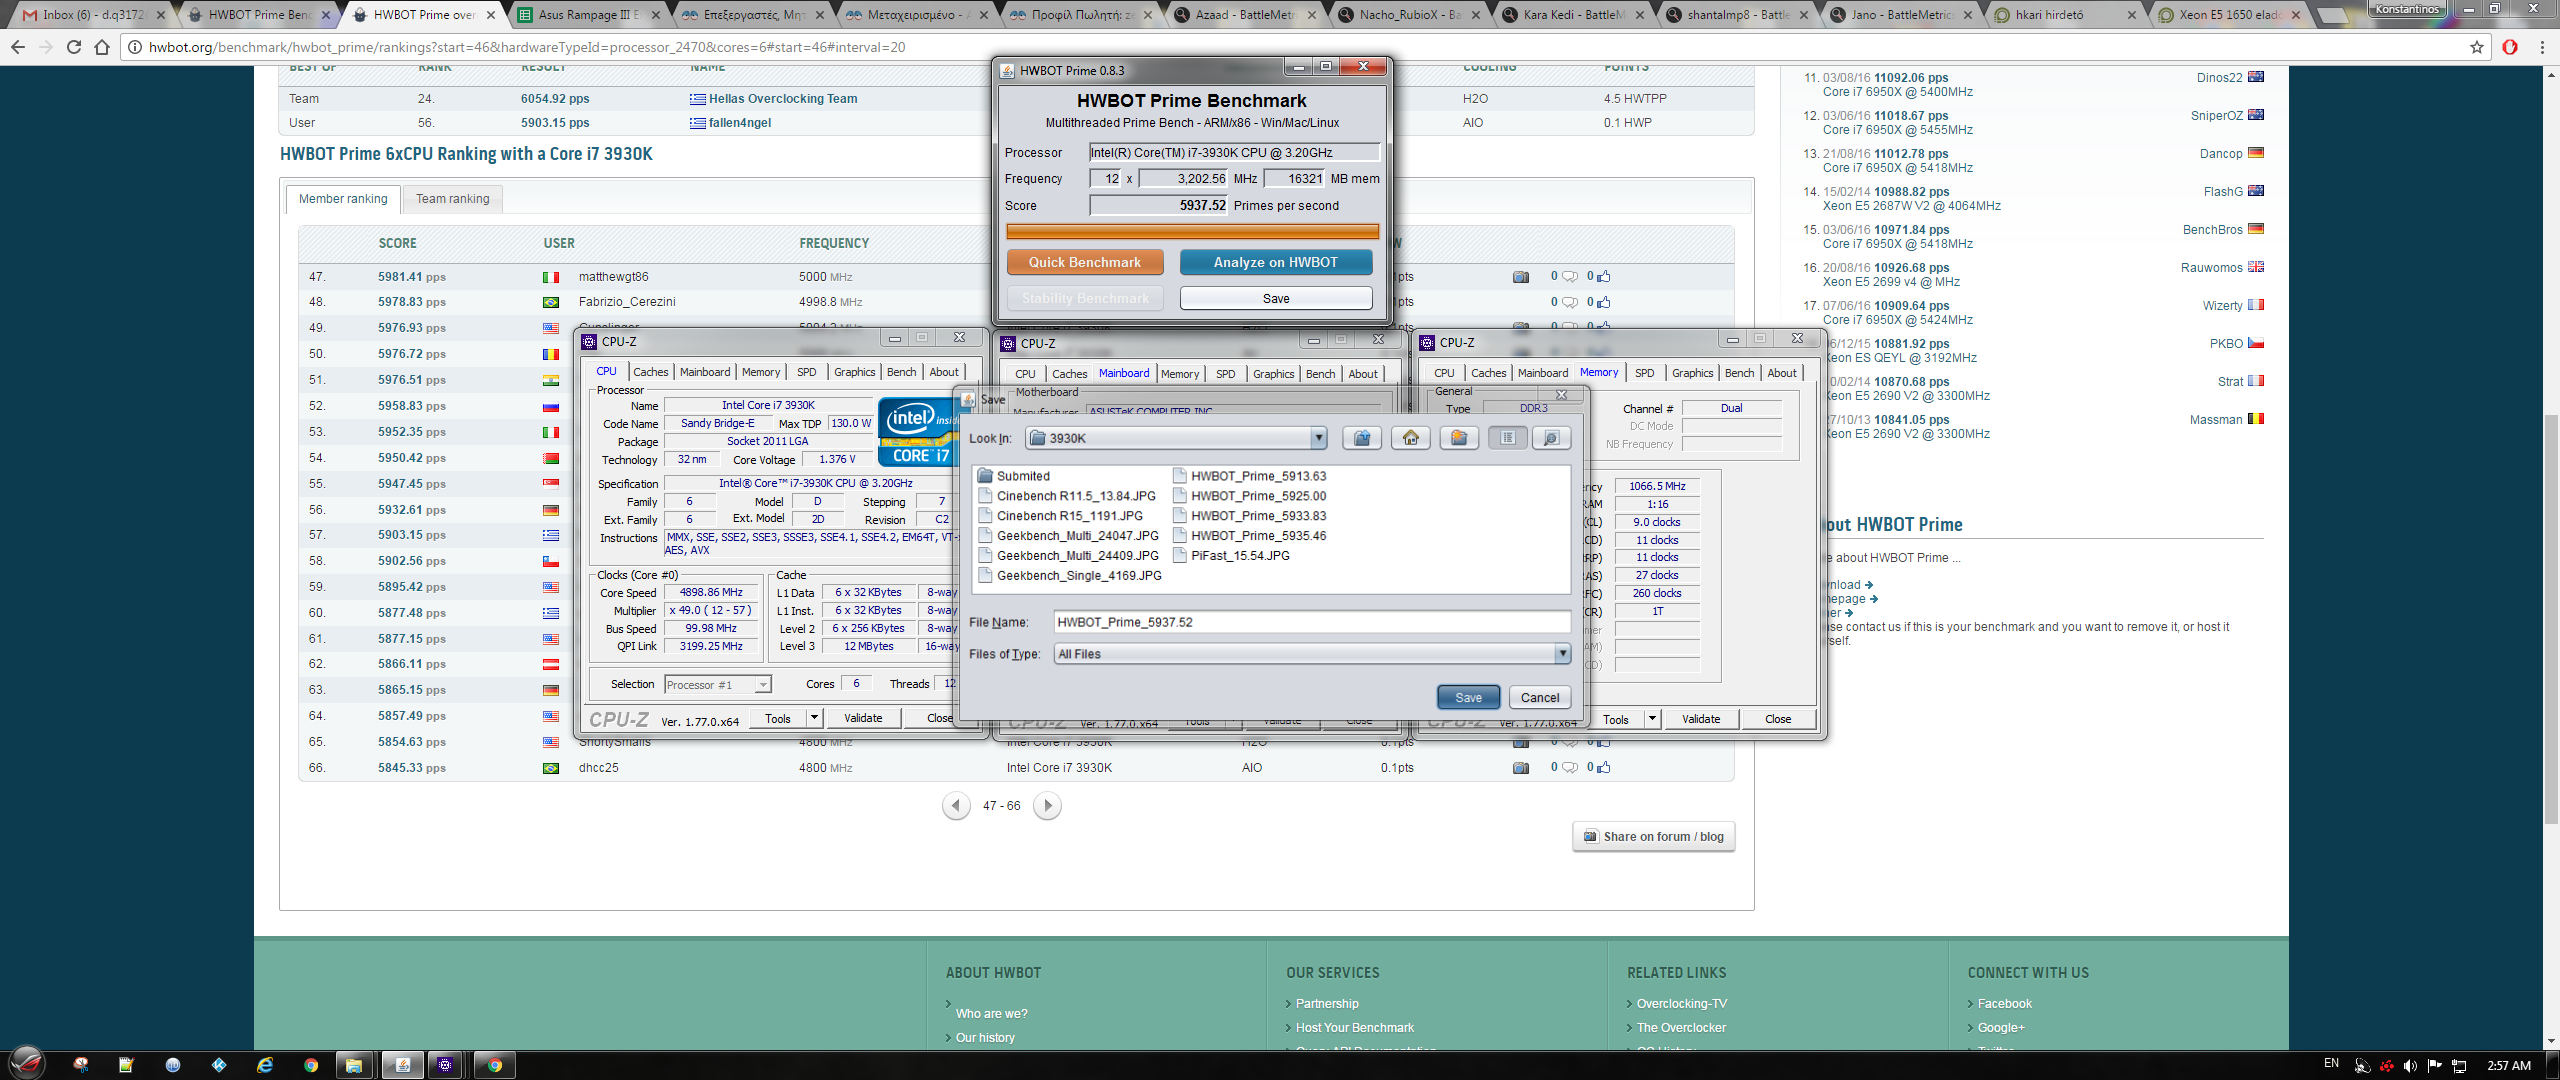Open the browser home page

(101, 47)
